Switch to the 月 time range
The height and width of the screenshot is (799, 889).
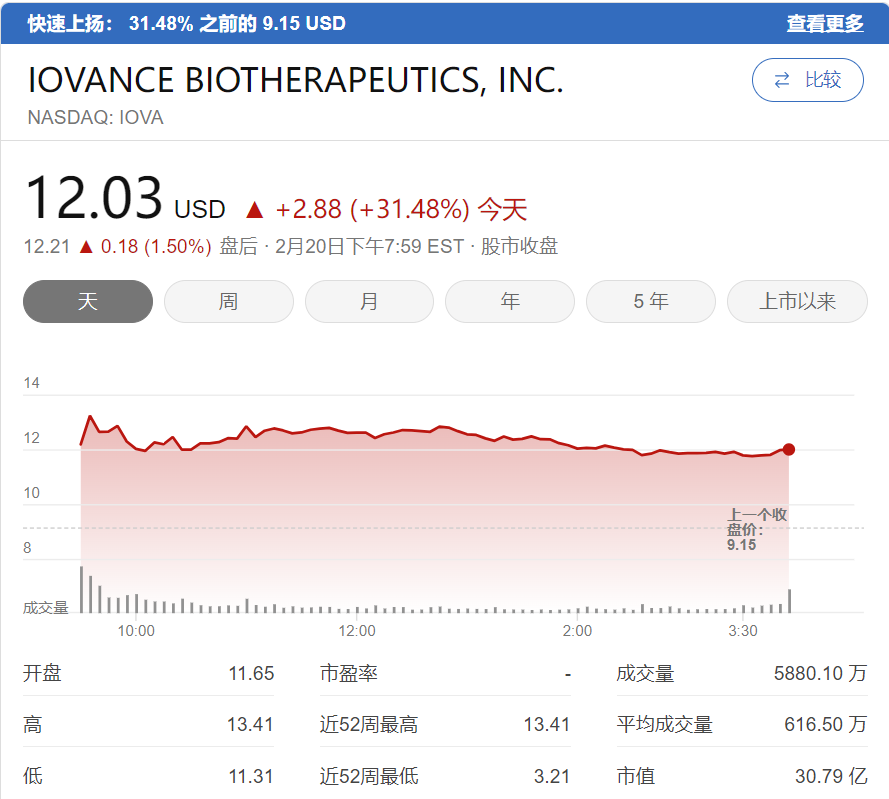pyautogui.click(x=369, y=301)
